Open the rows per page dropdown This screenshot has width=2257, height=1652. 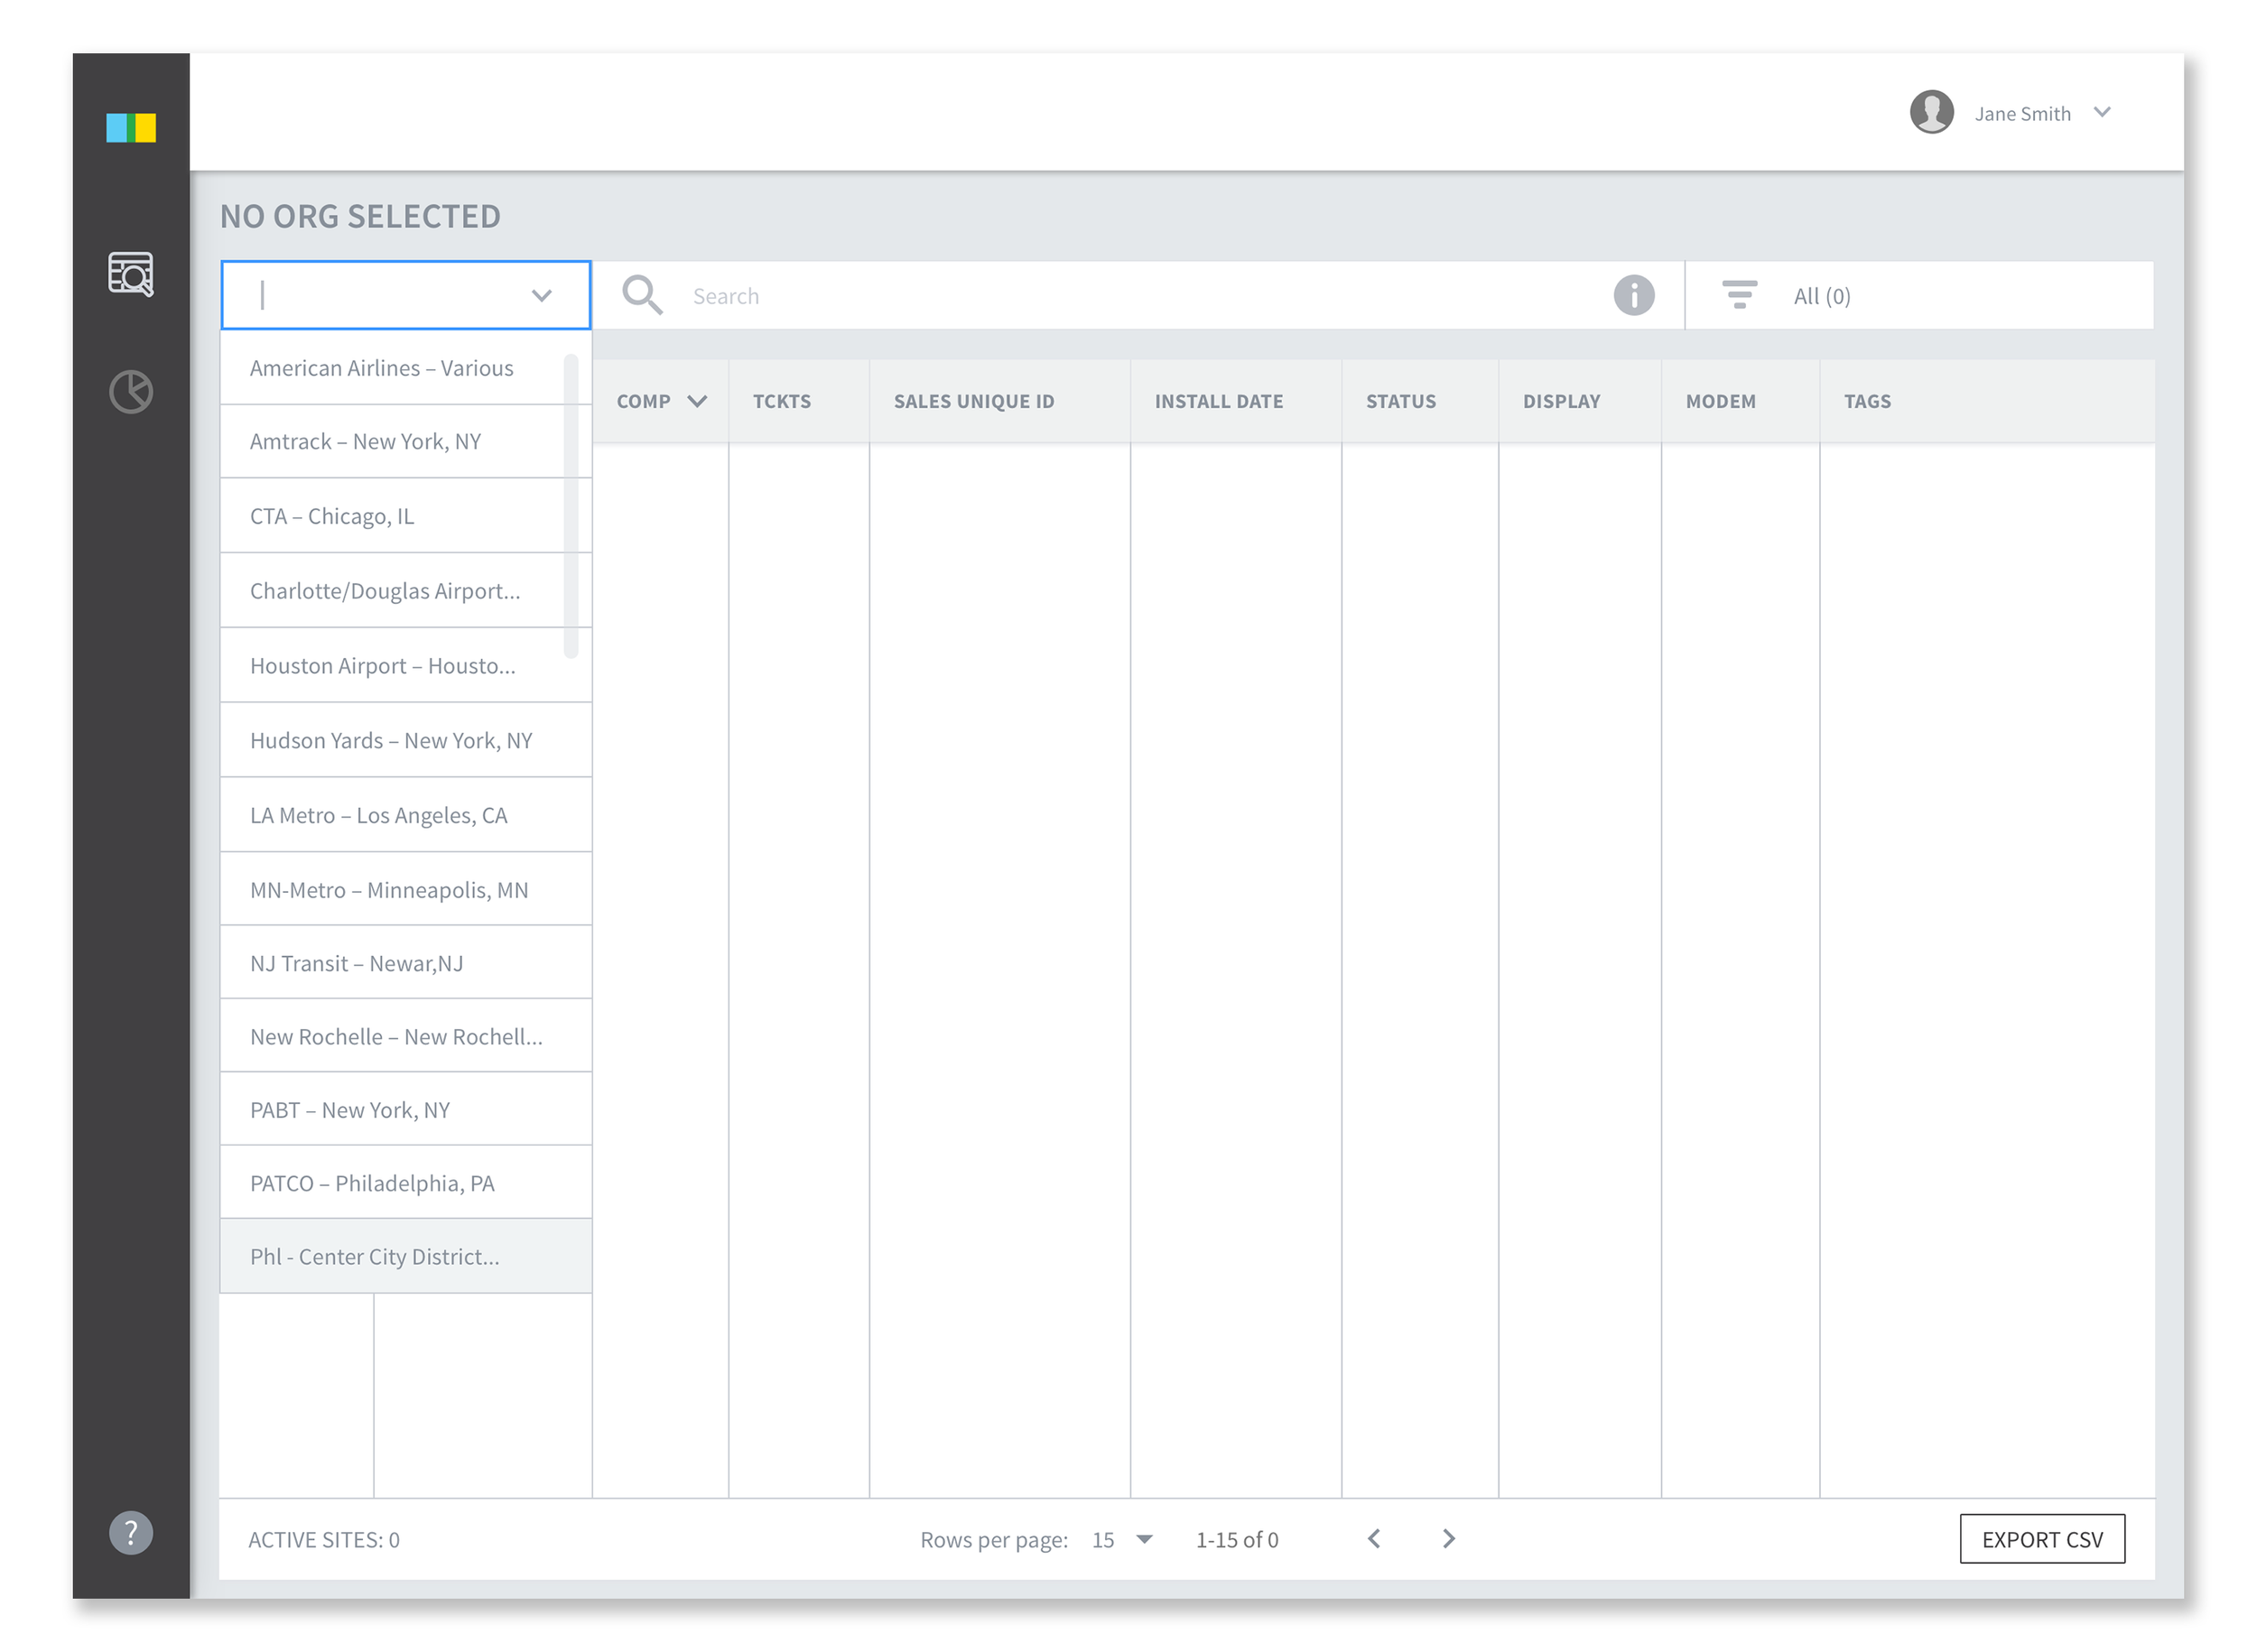[x=1144, y=1539]
